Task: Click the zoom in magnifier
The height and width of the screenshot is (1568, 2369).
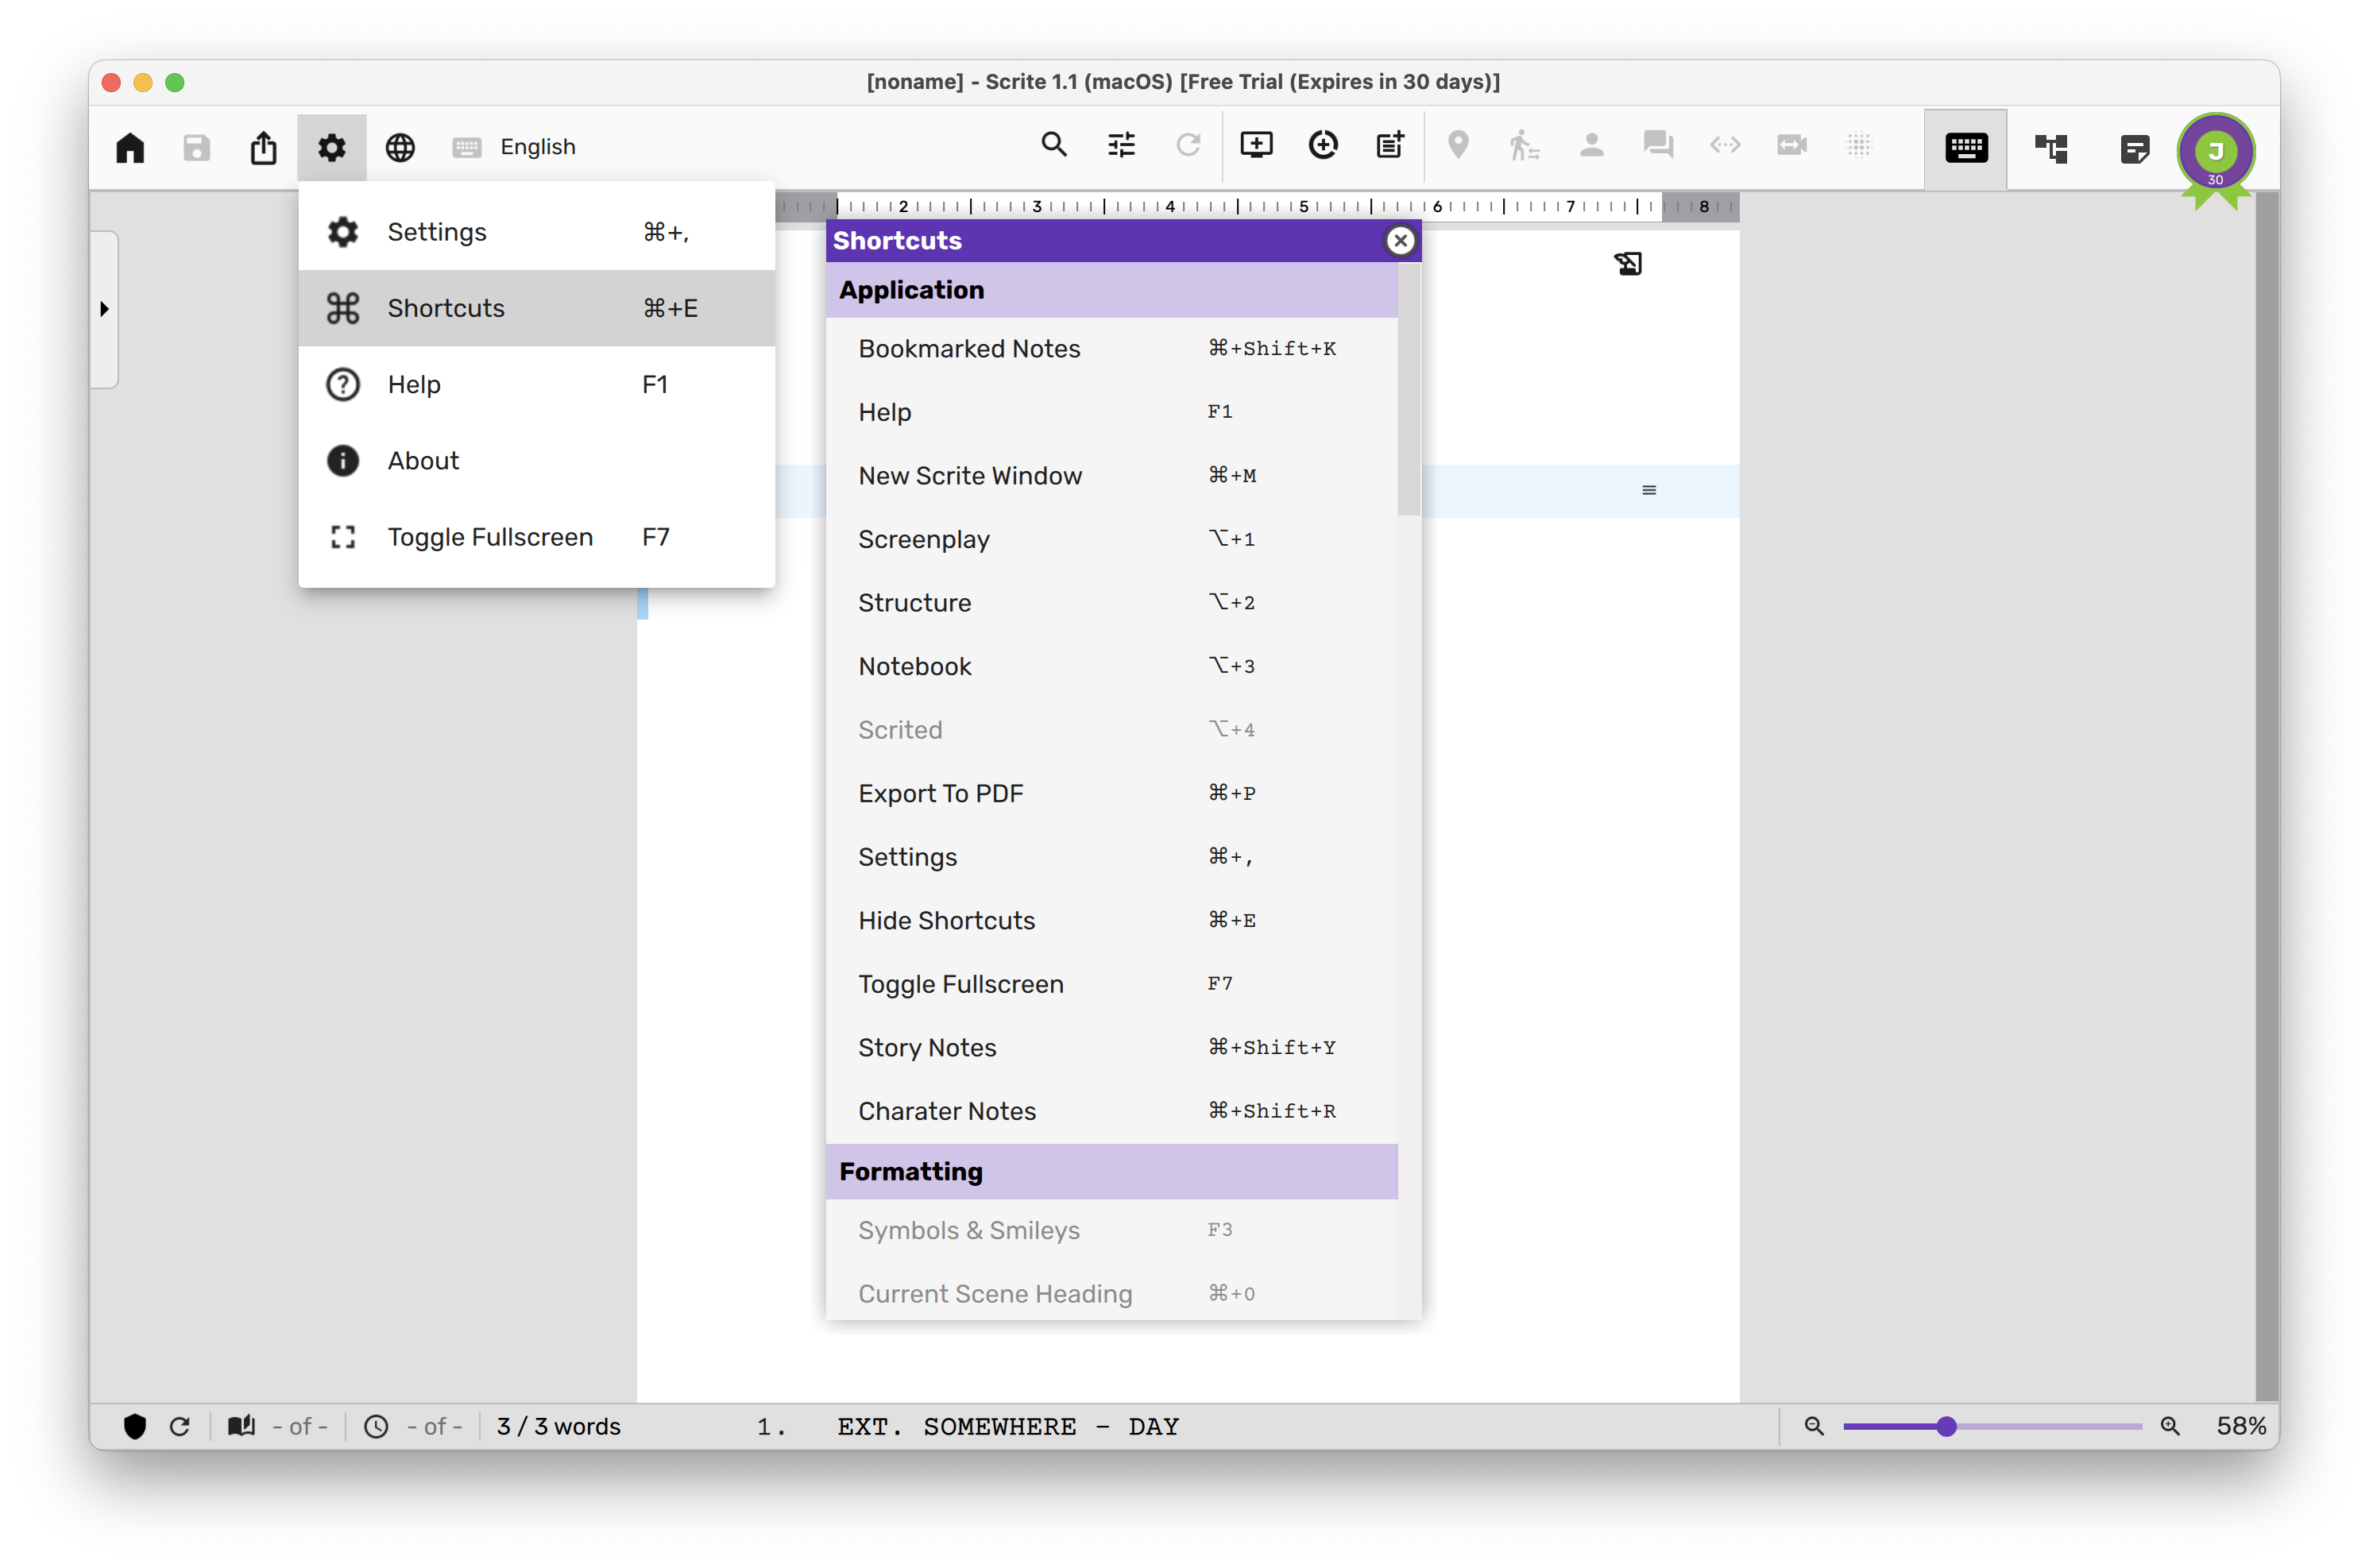Action: (2169, 1427)
